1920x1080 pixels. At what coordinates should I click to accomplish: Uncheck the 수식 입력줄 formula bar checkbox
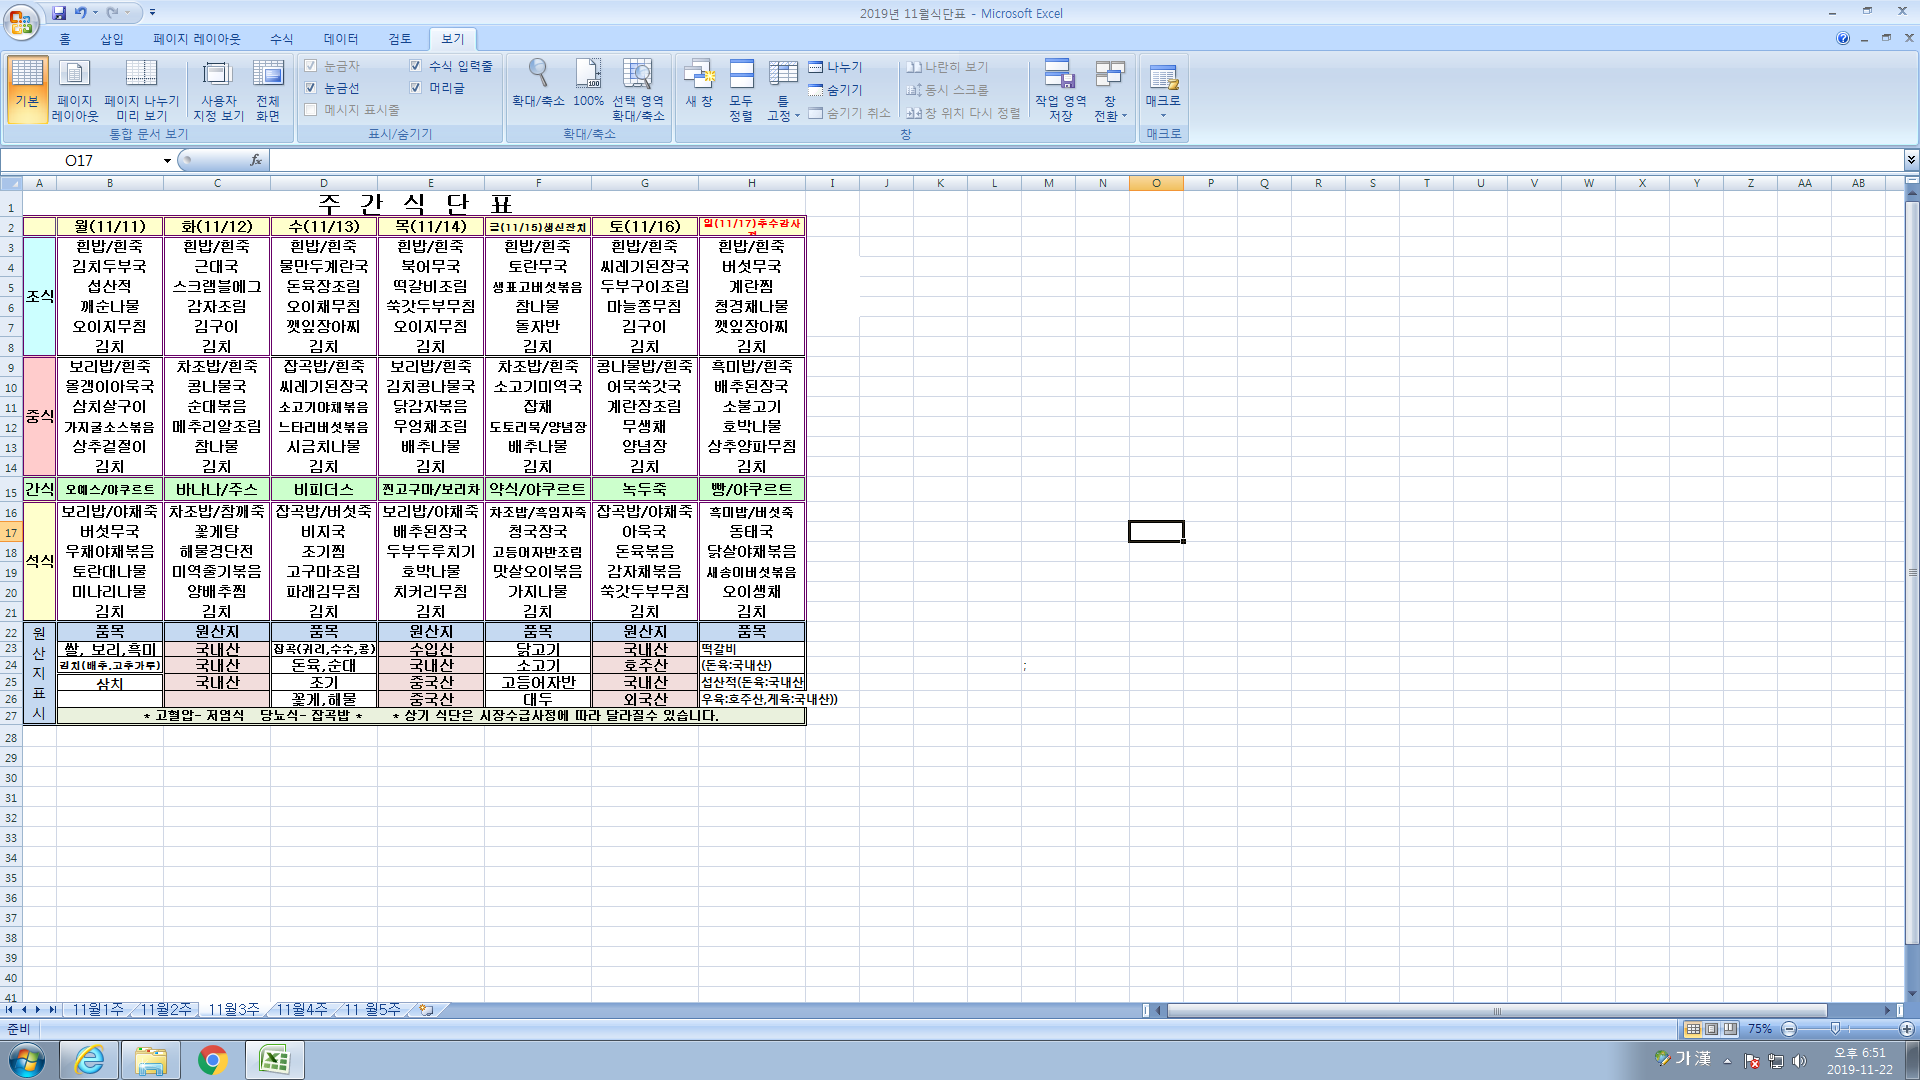pos(416,66)
